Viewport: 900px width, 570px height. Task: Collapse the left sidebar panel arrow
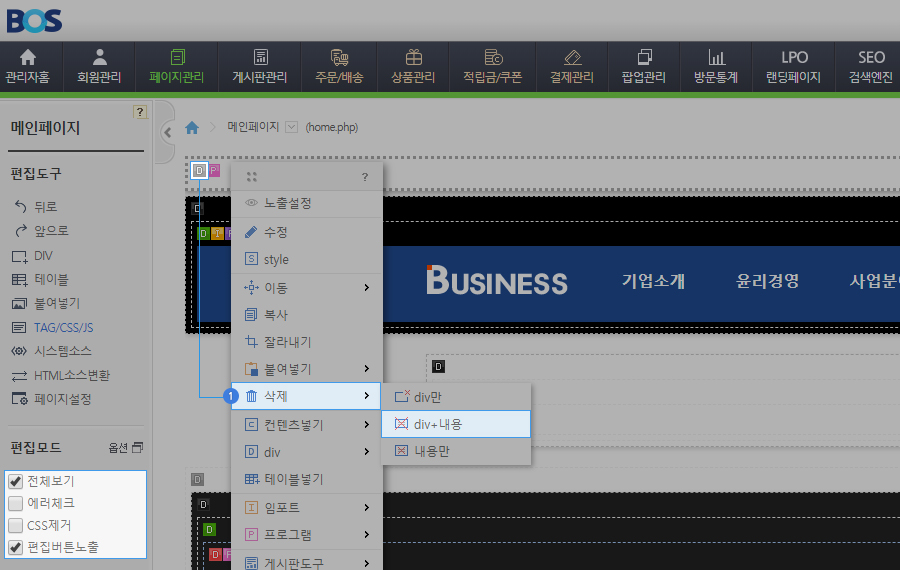point(167,132)
